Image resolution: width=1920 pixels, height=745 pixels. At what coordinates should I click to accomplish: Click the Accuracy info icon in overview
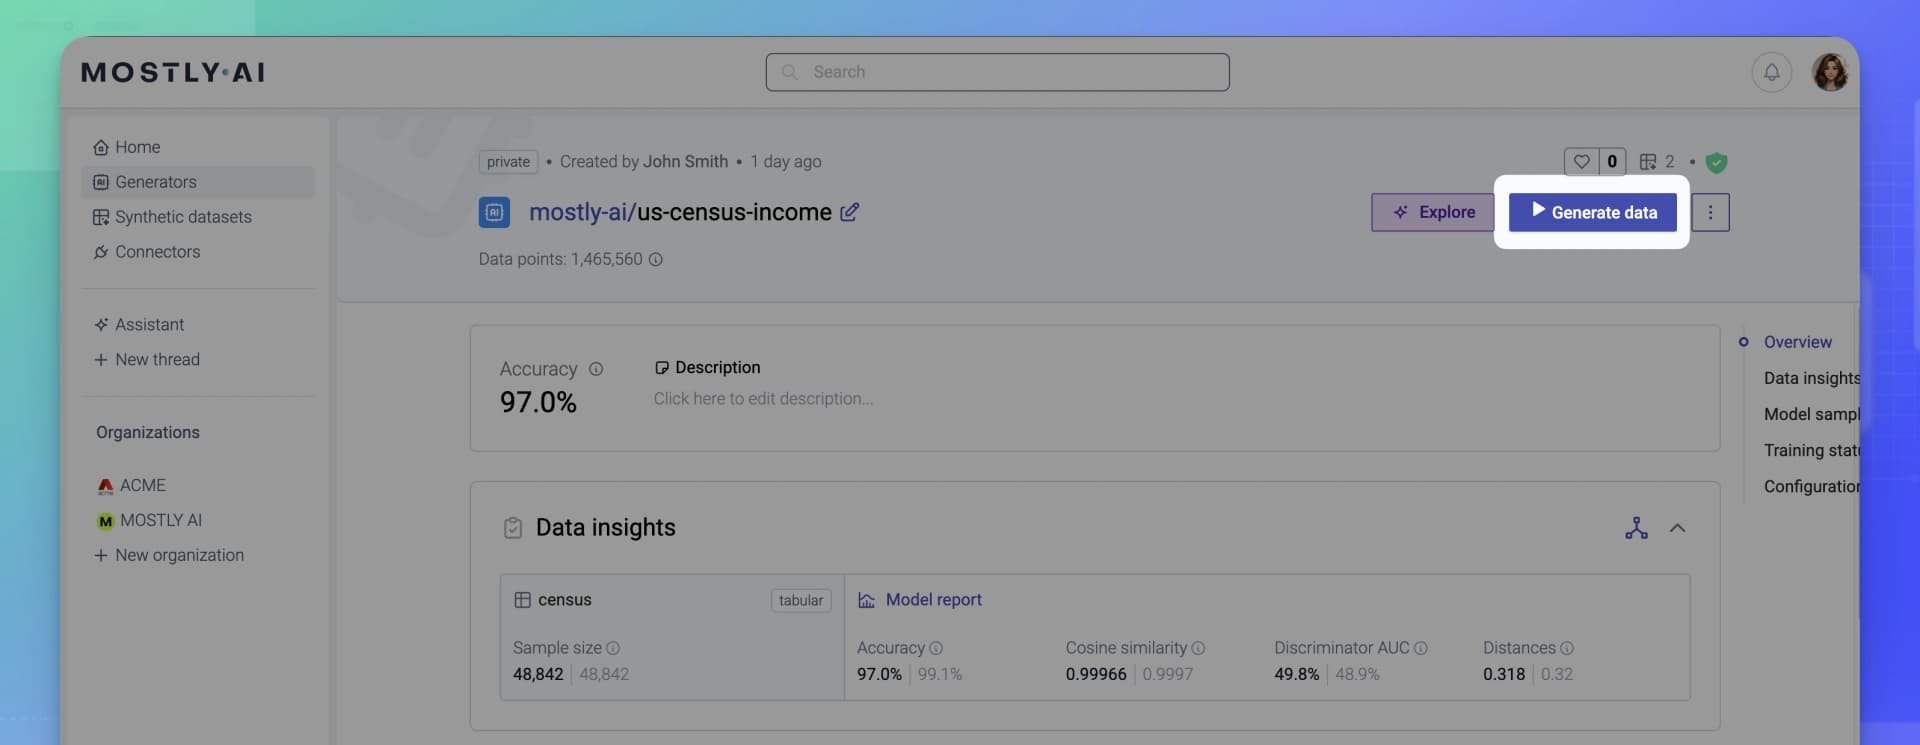(x=596, y=369)
